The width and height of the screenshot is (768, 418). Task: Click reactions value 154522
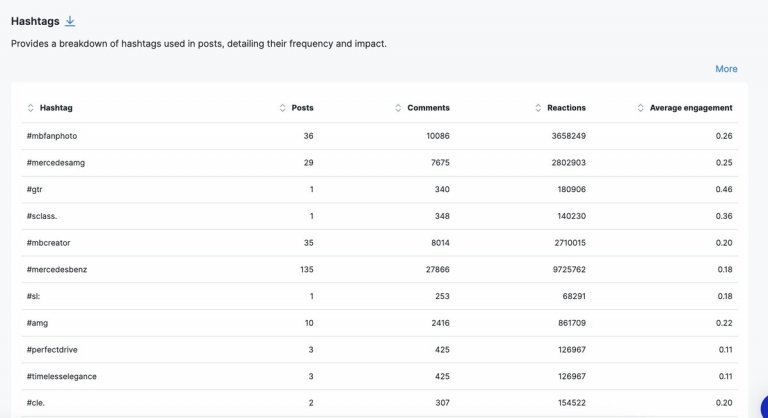click(x=572, y=403)
